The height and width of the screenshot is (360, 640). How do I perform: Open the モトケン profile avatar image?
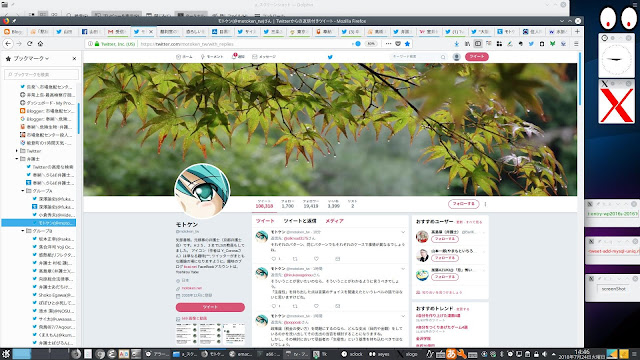[202, 191]
